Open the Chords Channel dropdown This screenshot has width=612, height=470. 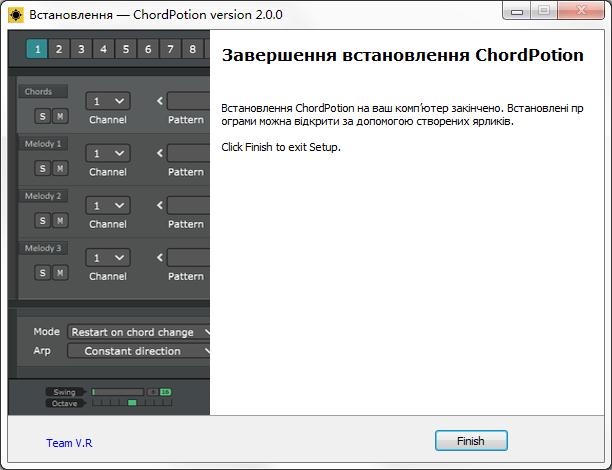click(x=108, y=101)
